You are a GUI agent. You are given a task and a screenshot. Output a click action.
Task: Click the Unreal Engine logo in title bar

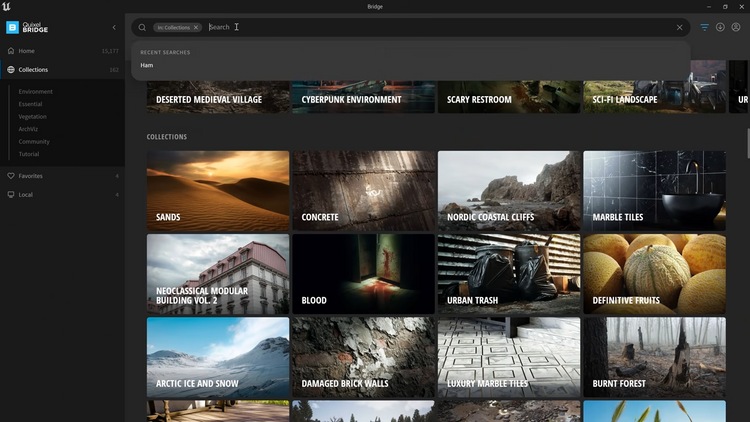pyautogui.click(x=6, y=6)
